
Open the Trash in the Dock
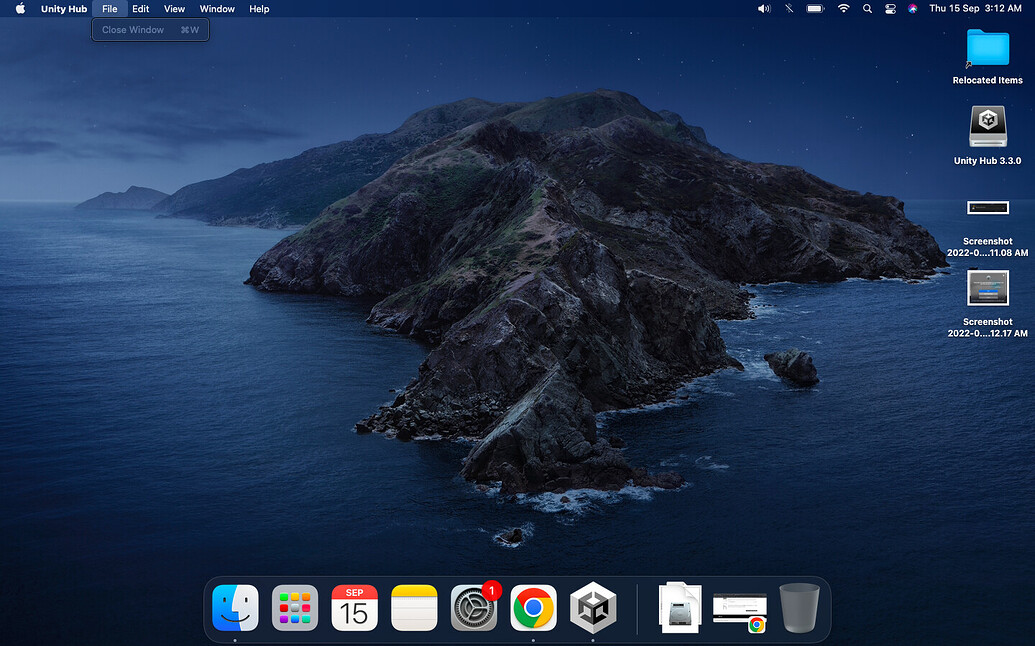[799, 608]
